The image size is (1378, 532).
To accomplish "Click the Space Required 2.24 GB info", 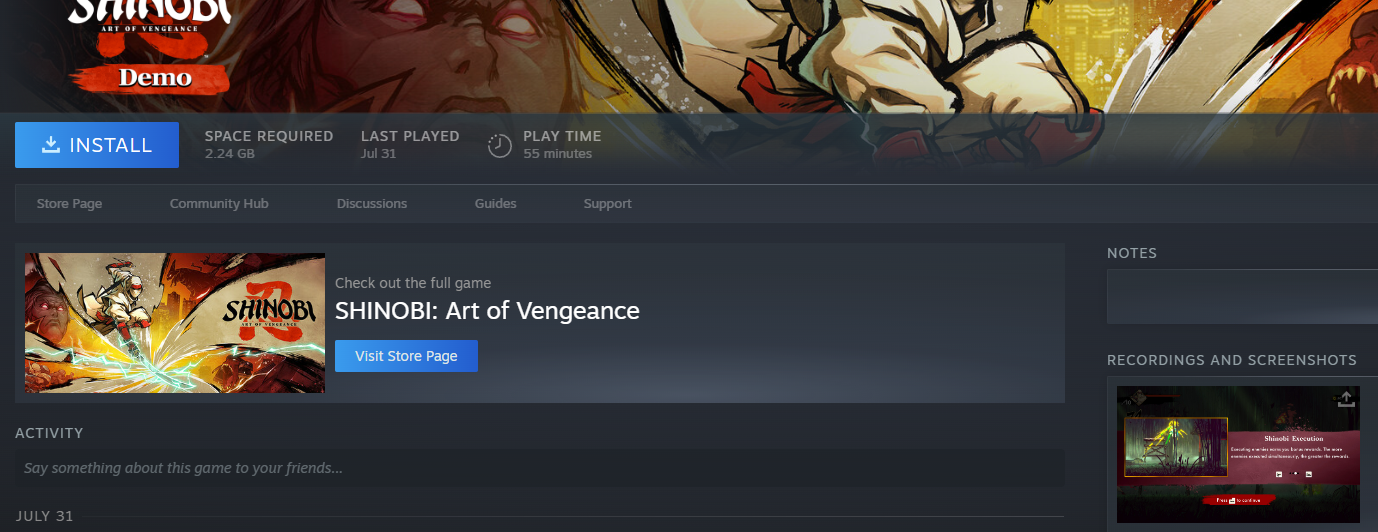I will pyautogui.click(x=269, y=145).
